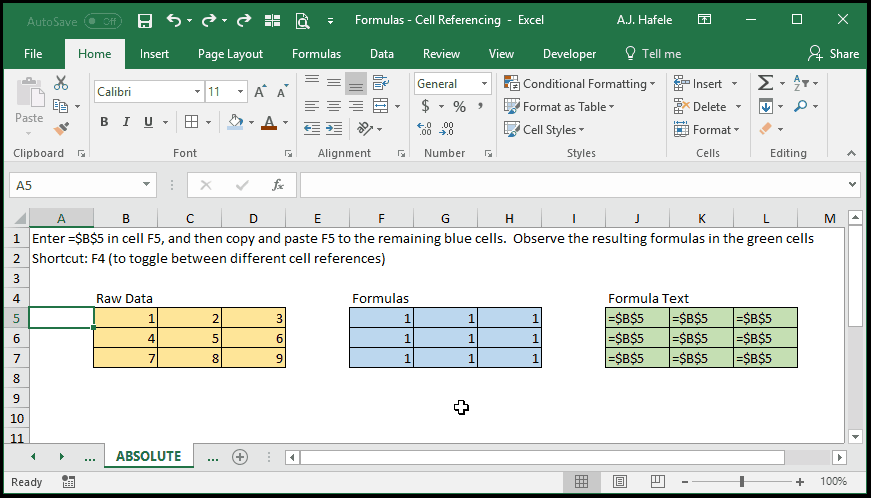Open the General number format dropdown
The height and width of the screenshot is (498, 871).
pyautogui.click(x=484, y=84)
